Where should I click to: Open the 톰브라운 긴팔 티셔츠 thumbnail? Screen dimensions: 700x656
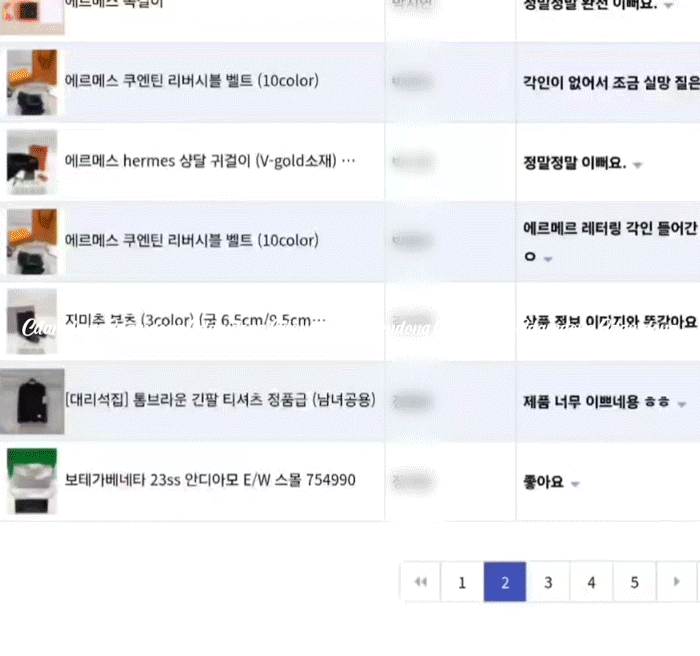pos(32,401)
